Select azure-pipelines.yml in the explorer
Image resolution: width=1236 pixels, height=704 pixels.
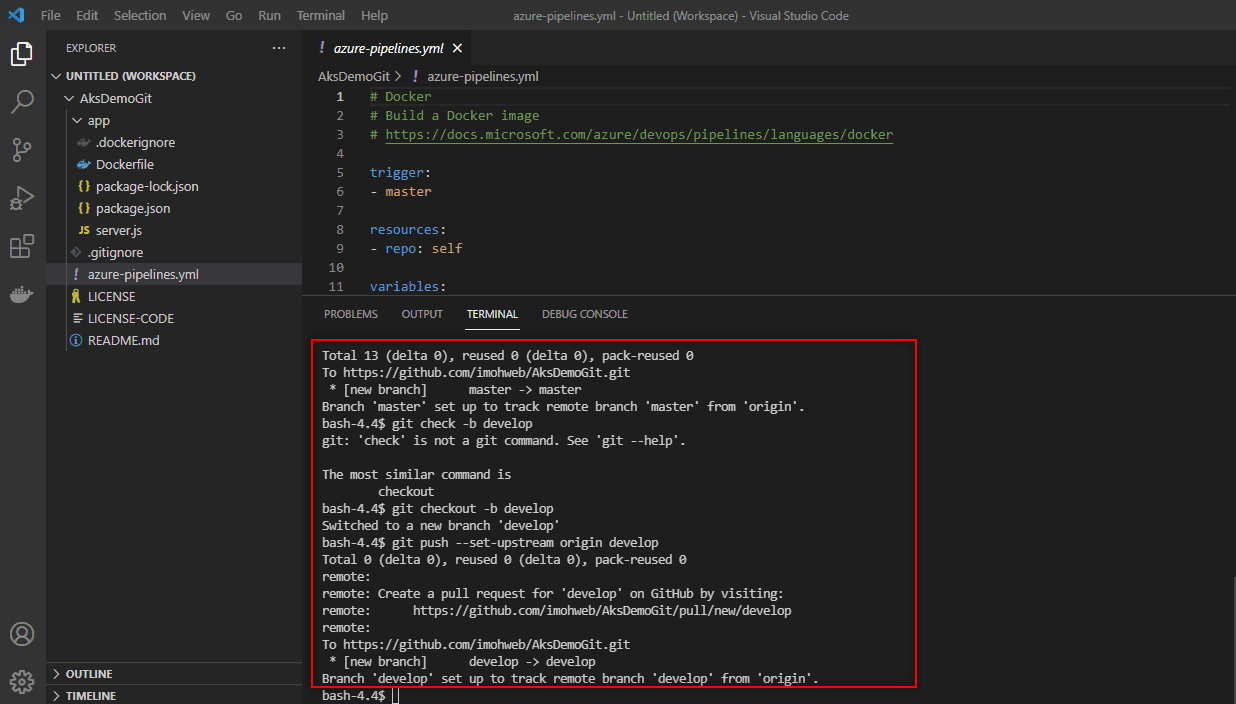[x=174, y=275]
